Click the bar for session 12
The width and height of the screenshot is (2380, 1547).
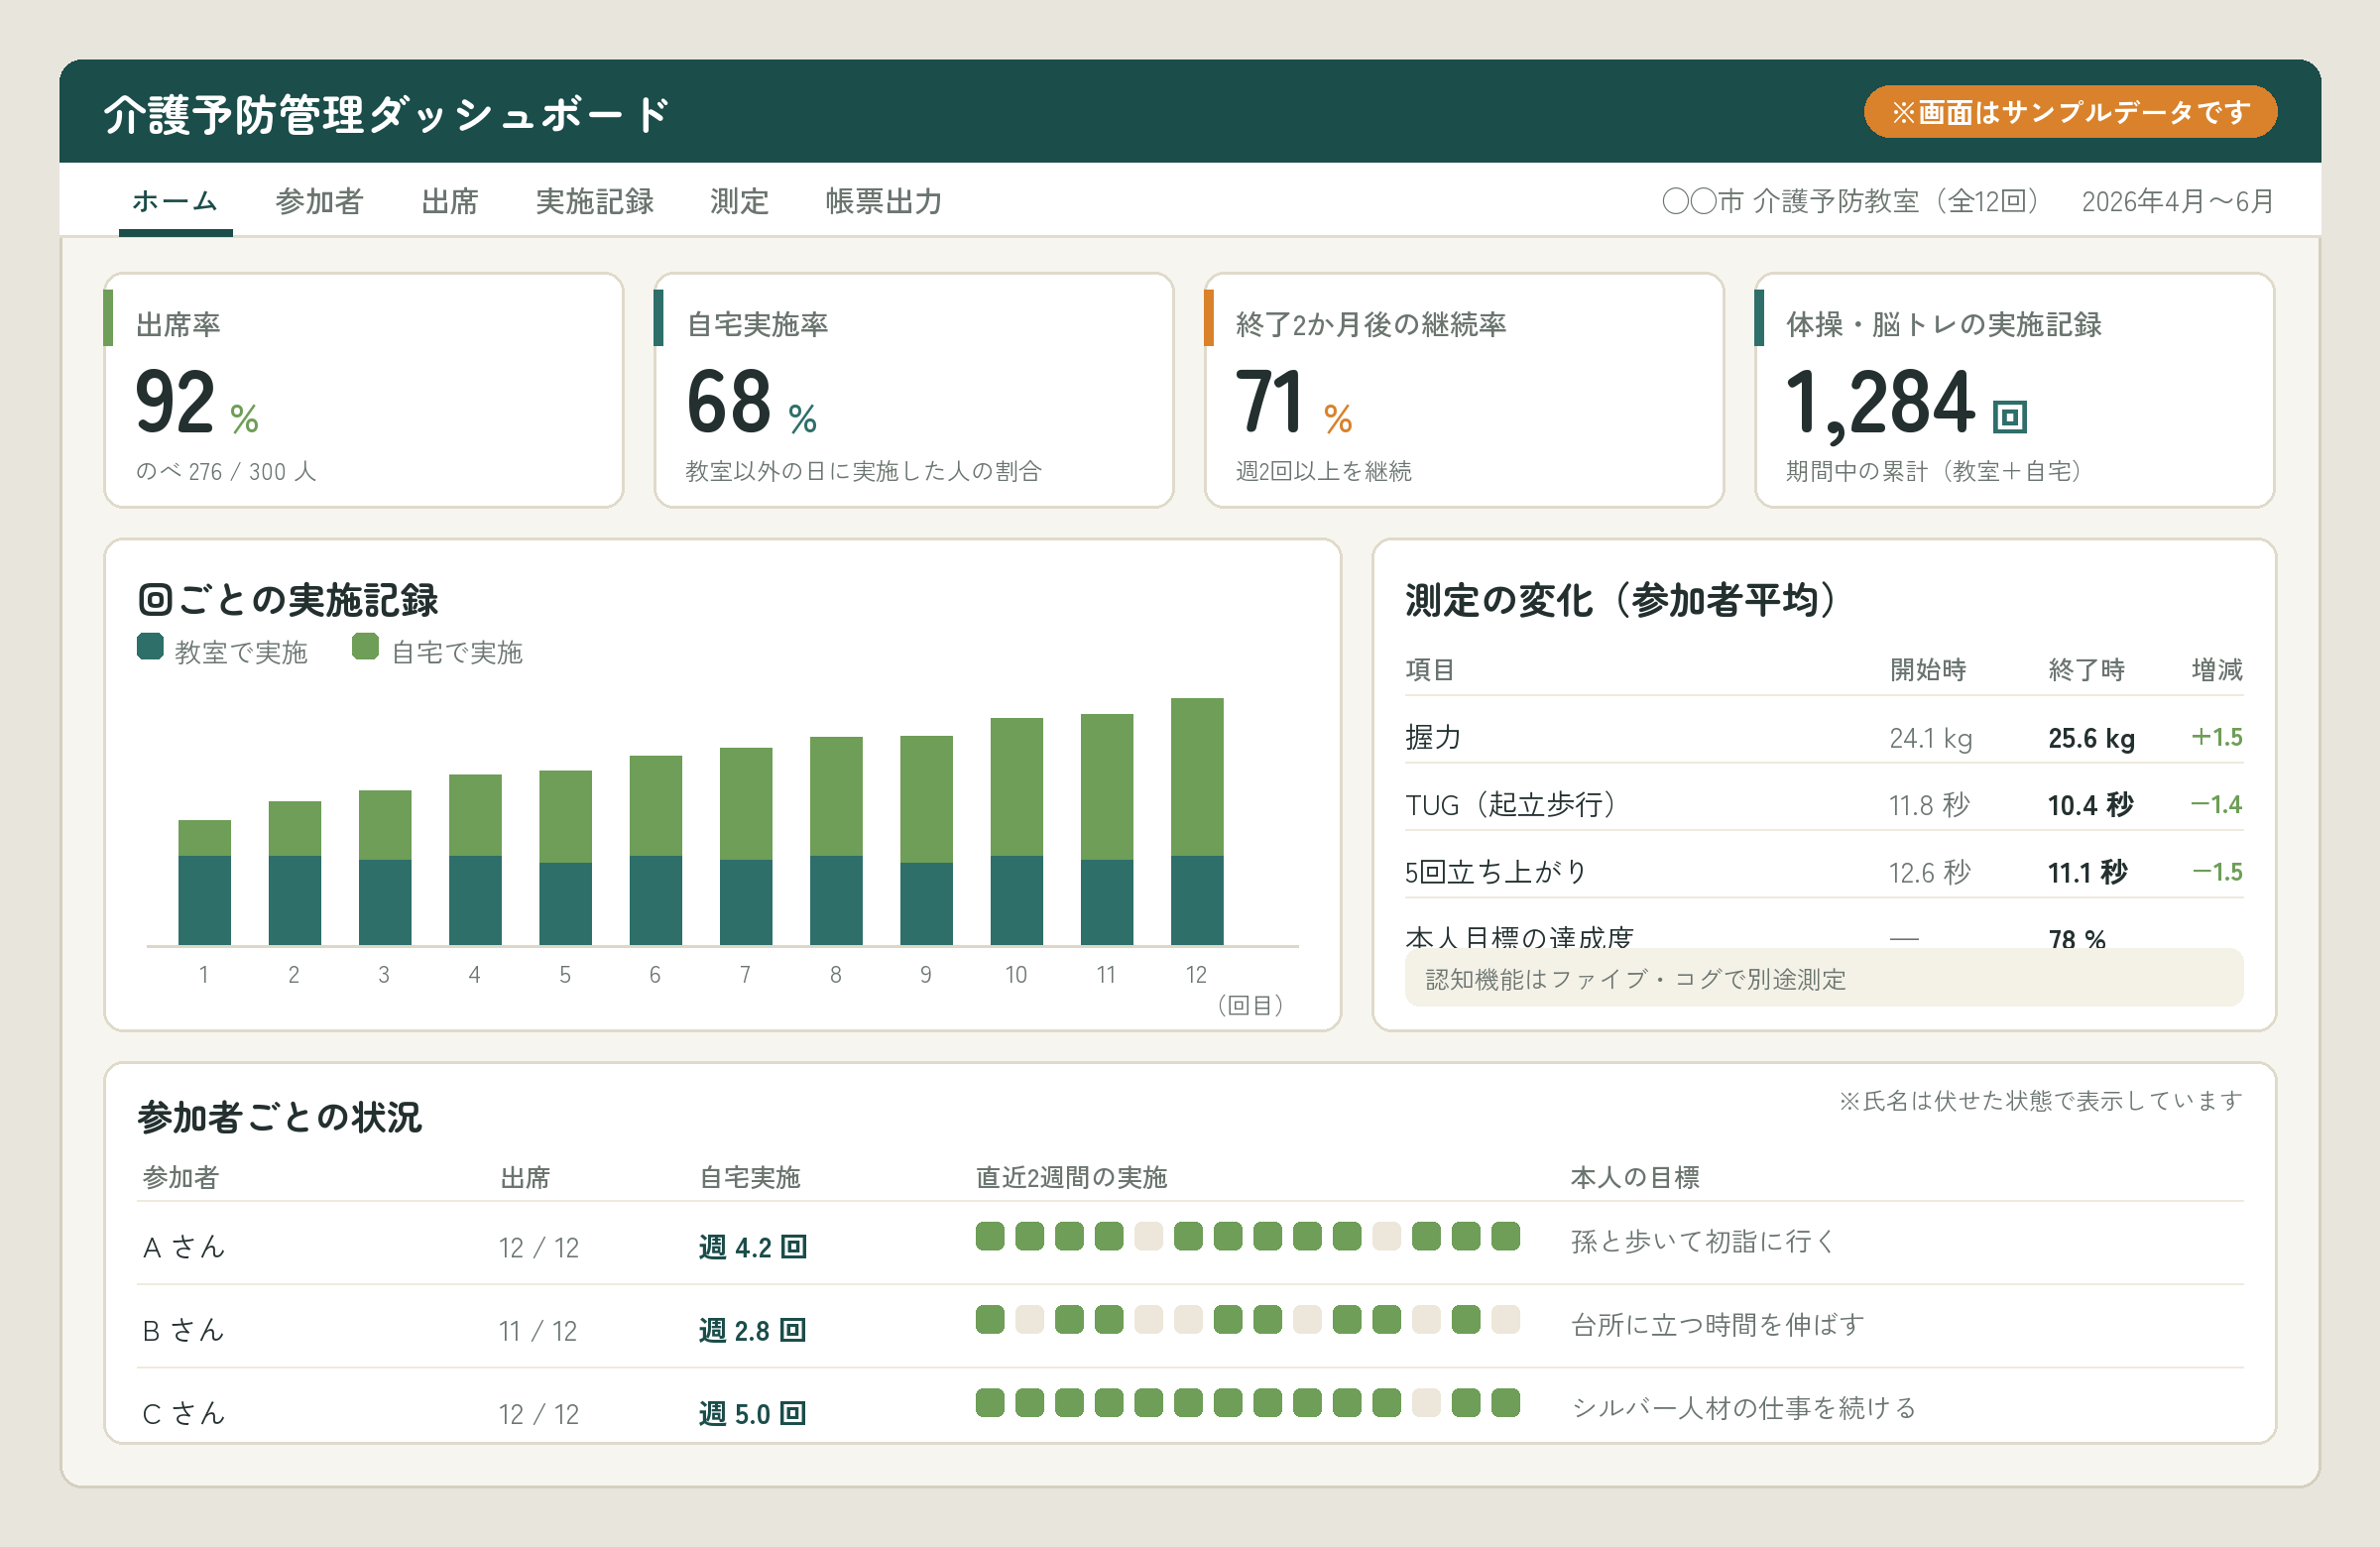(1197, 821)
